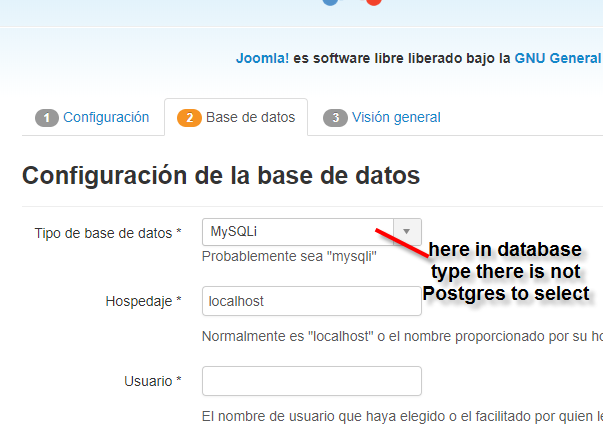Select the Base de datos tab
Viewport: 603px width, 444px height.
236,117
